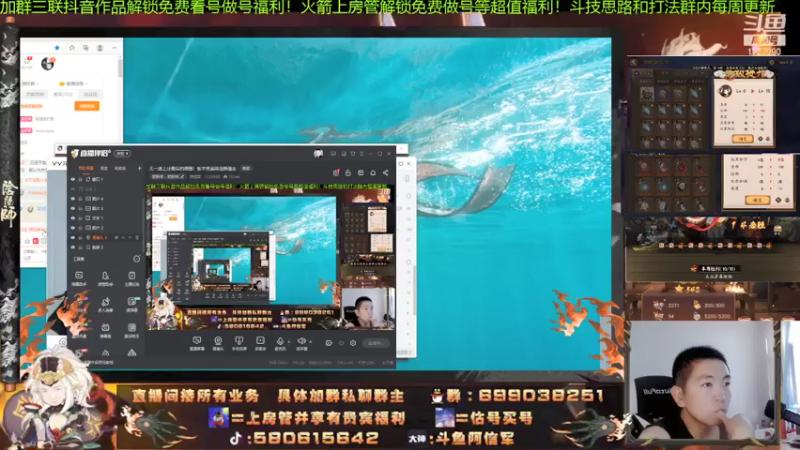
Task: Open the three-dot browser menu
Action: 114,48
